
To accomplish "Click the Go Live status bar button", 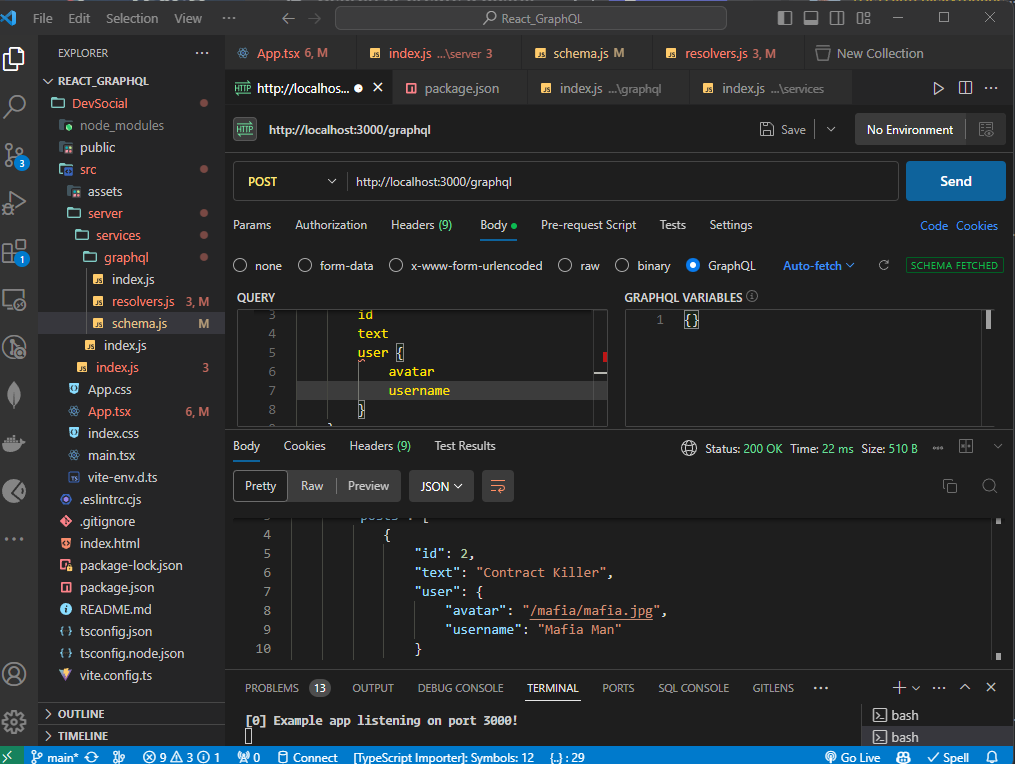I will pyautogui.click(x=852, y=757).
